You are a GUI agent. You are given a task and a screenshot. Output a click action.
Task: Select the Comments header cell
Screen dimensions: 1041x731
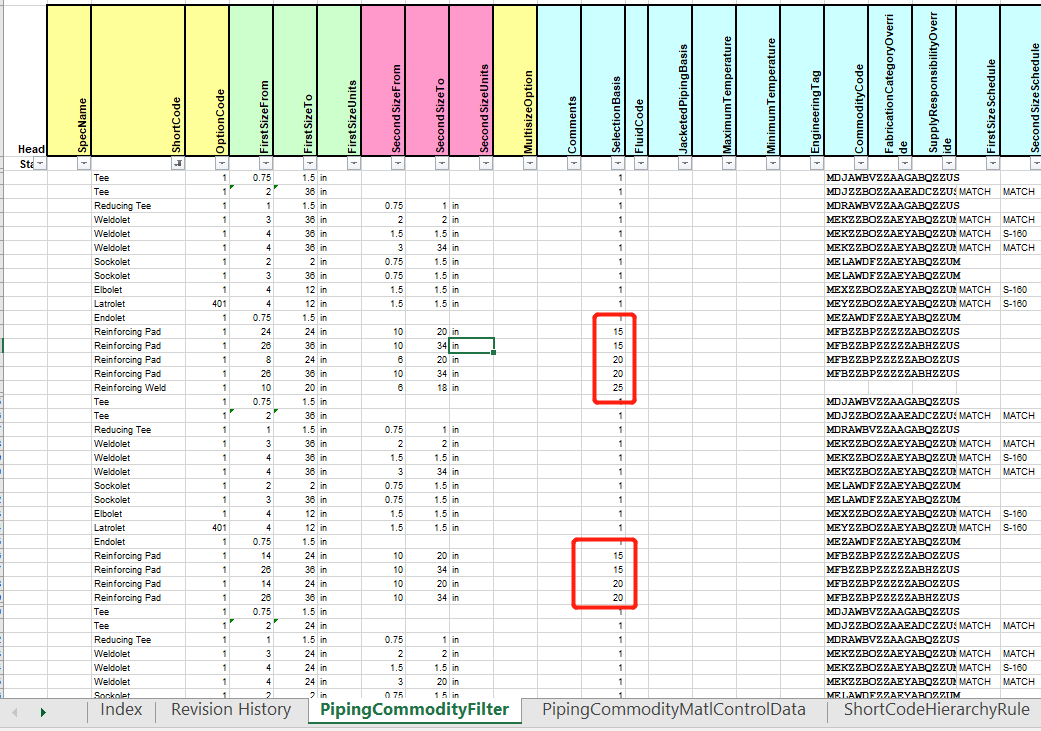559,80
